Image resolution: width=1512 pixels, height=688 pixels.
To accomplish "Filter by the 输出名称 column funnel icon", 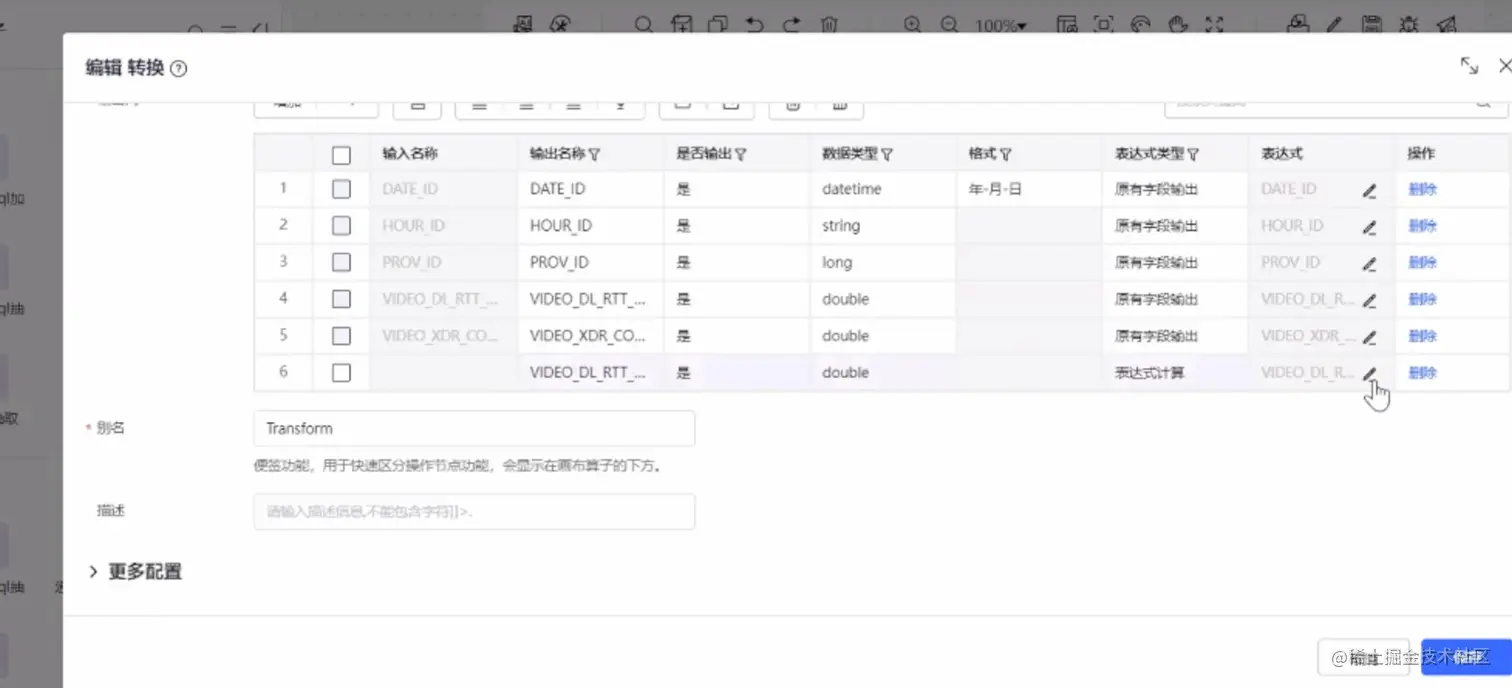I will click(x=594, y=155).
